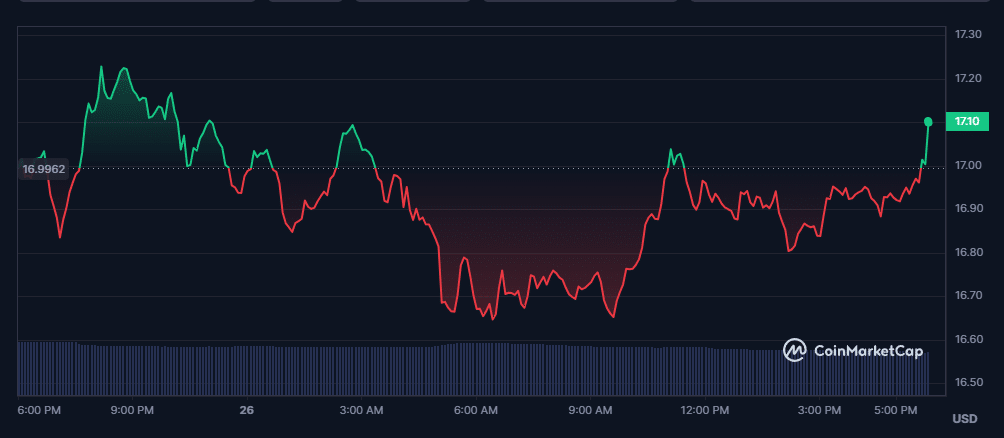Click the USD currency label
The image size is (1004, 438).
coord(965,418)
